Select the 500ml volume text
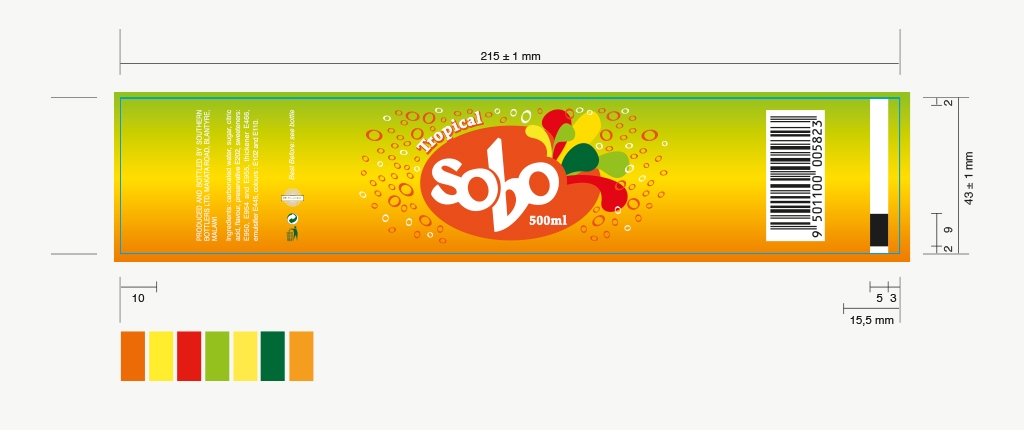The width and height of the screenshot is (1024, 430). pos(548,221)
